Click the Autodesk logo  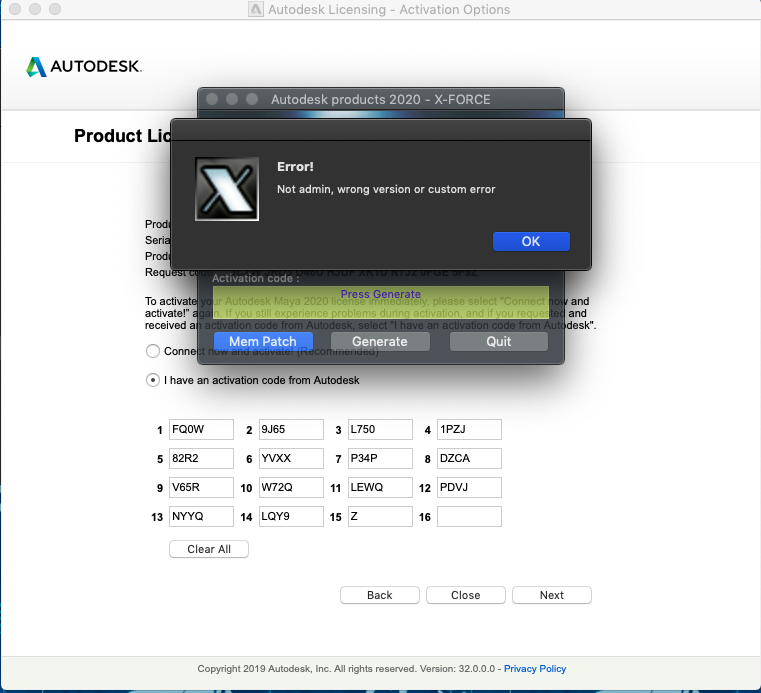pyautogui.click(x=83, y=66)
